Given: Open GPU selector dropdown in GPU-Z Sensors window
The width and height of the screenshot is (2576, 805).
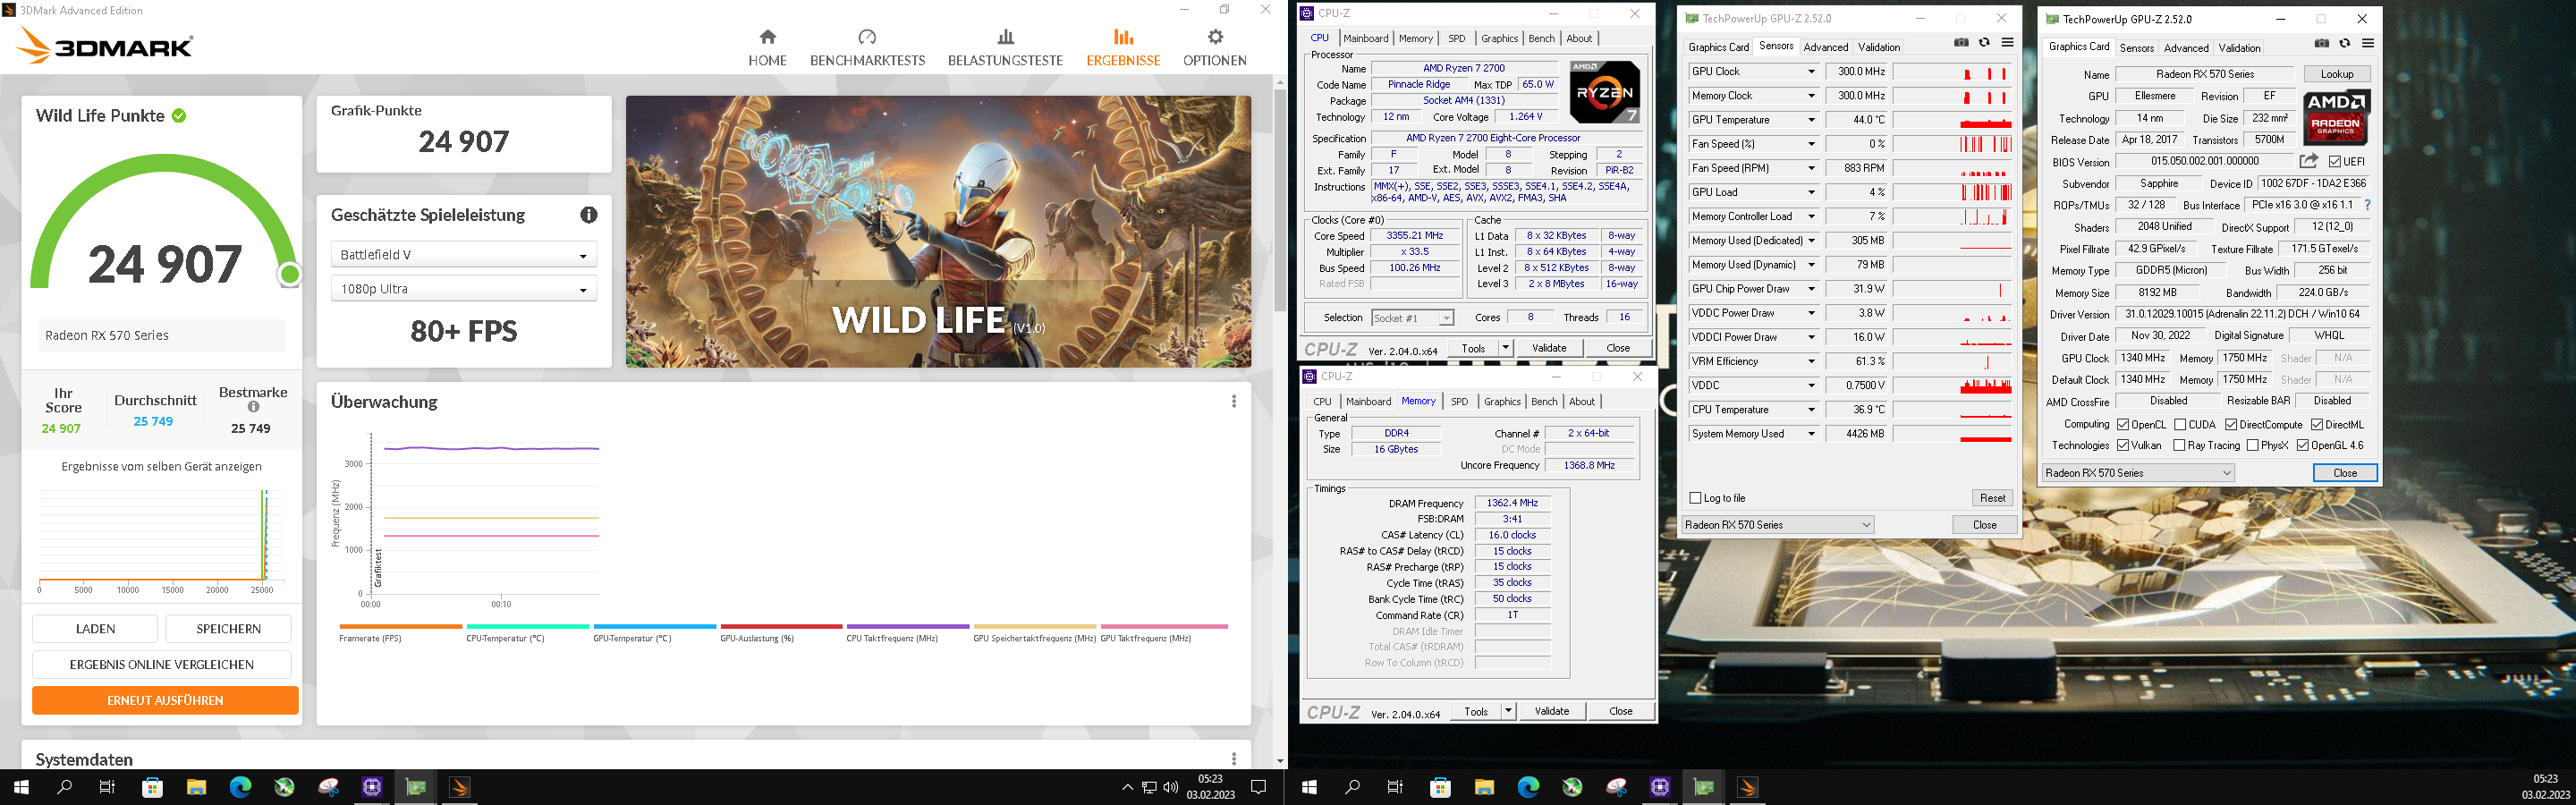Looking at the screenshot, I should pos(1778,524).
